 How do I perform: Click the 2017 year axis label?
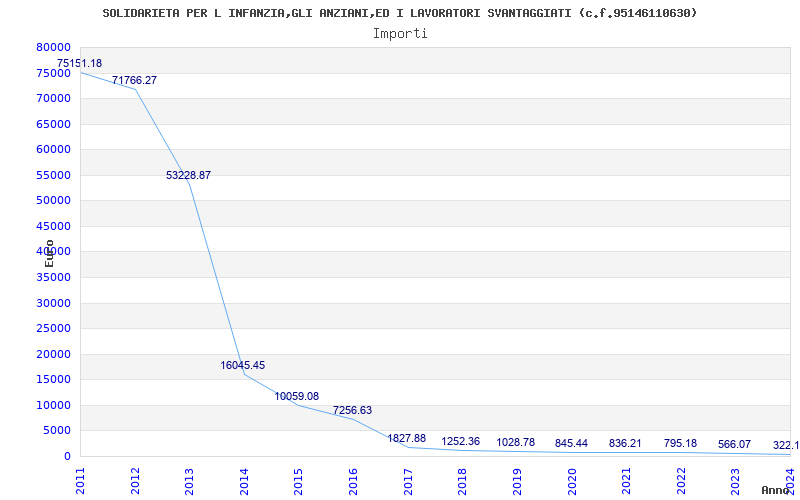pos(408,481)
